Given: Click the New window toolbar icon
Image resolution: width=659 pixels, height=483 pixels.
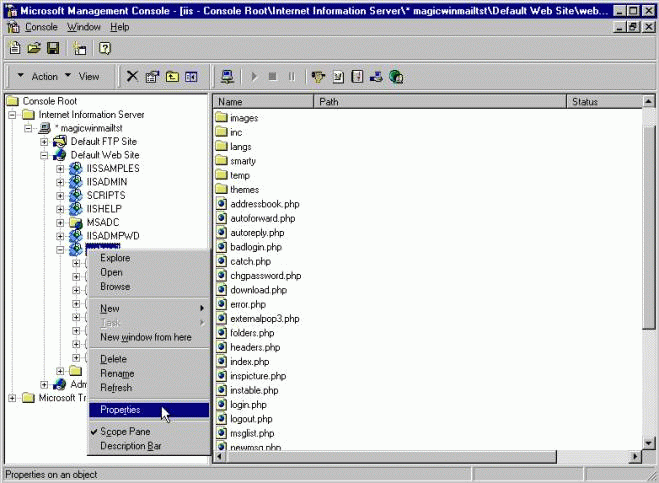Looking at the screenshot, I should point(79,48).
